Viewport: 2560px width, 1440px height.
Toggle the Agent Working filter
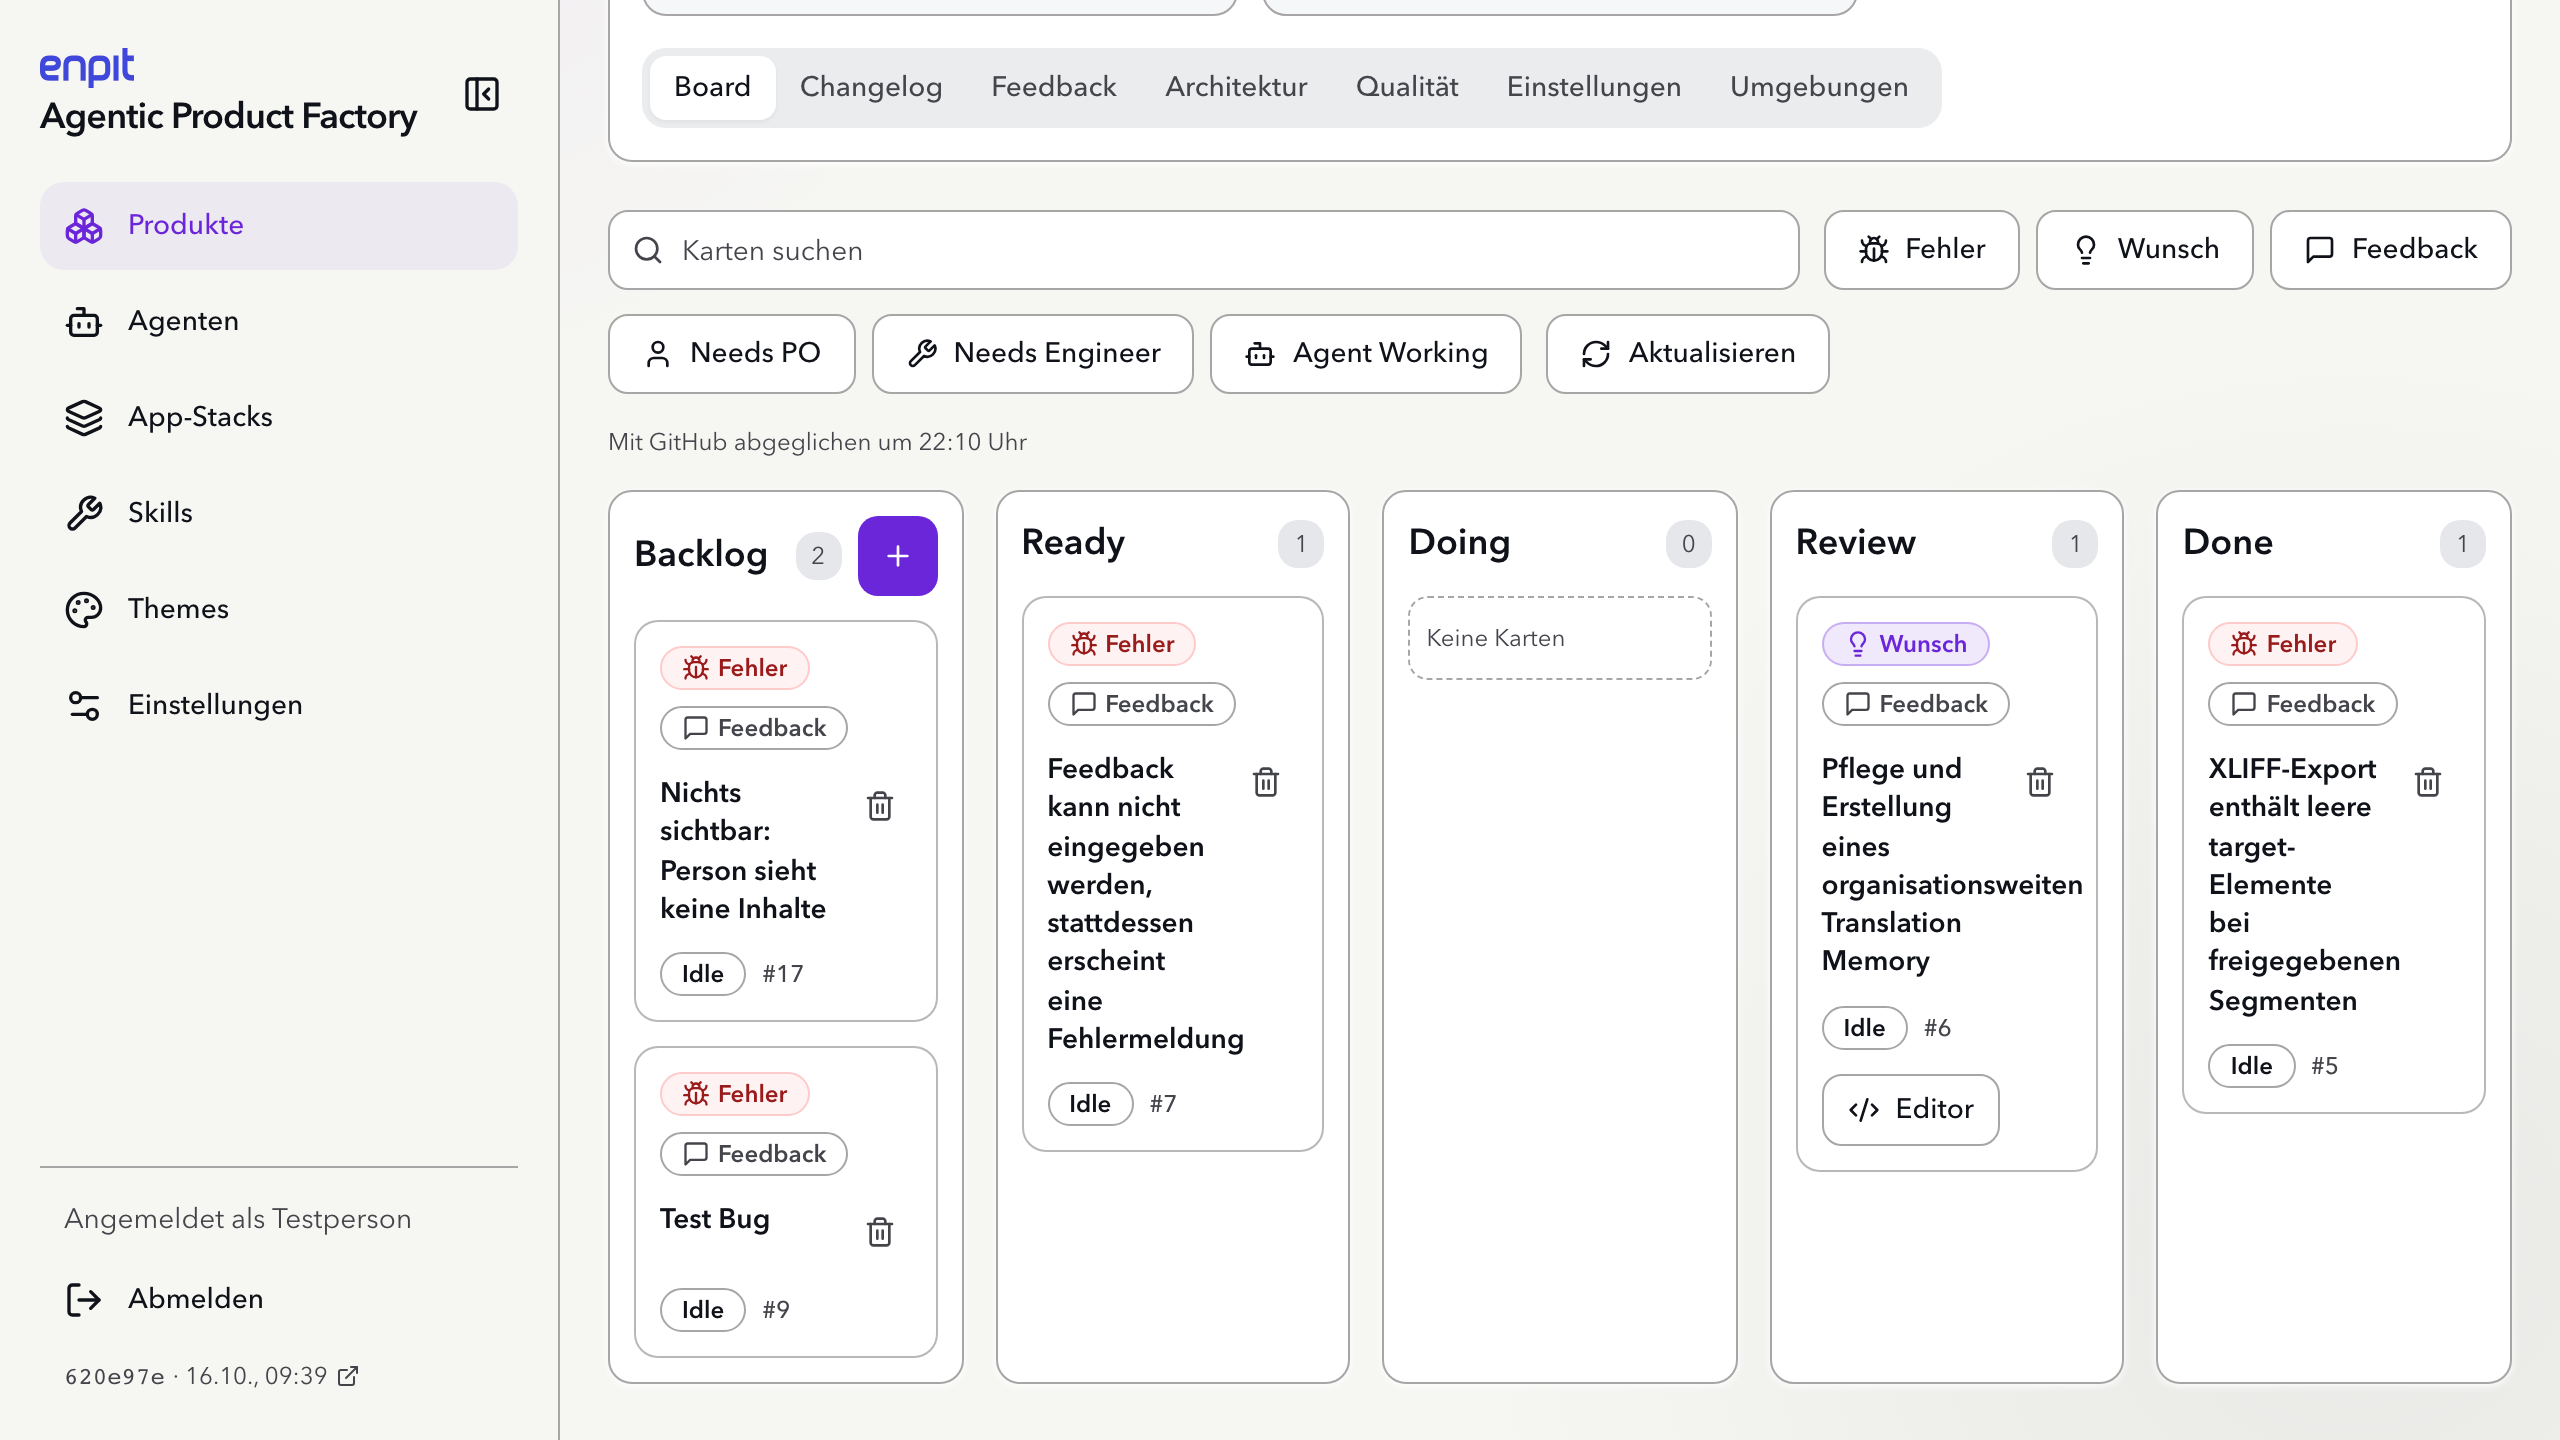pyautogui.click(x=1365, y=354)
